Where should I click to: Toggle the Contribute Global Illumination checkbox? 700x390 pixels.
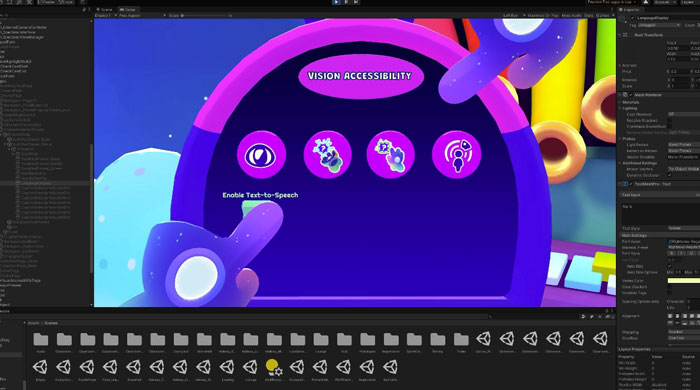click(x=669, y=126)
